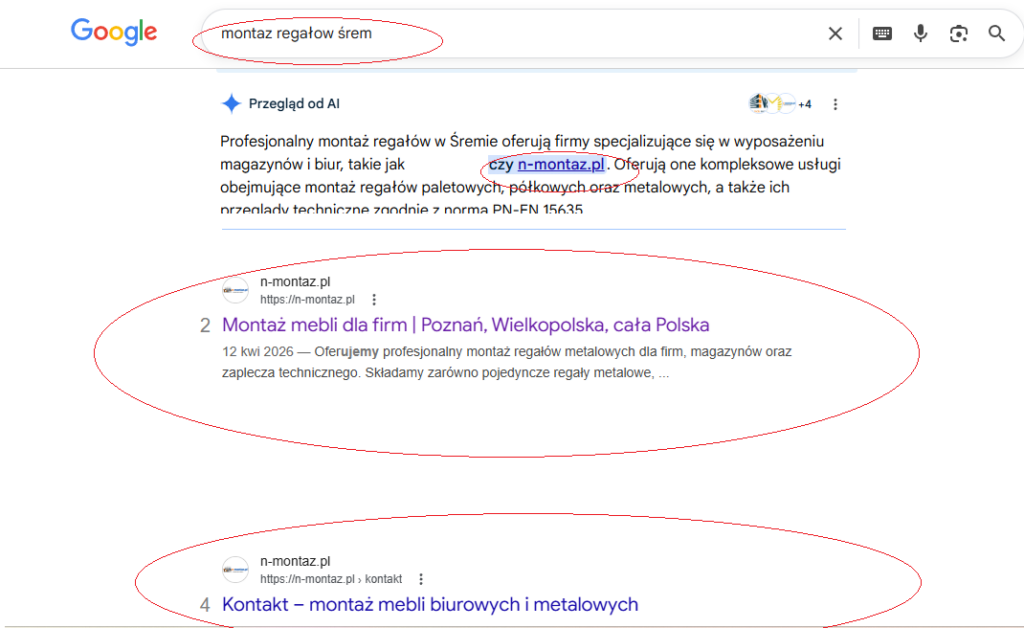Click the Przegląd od AI heading

point(294,104)
